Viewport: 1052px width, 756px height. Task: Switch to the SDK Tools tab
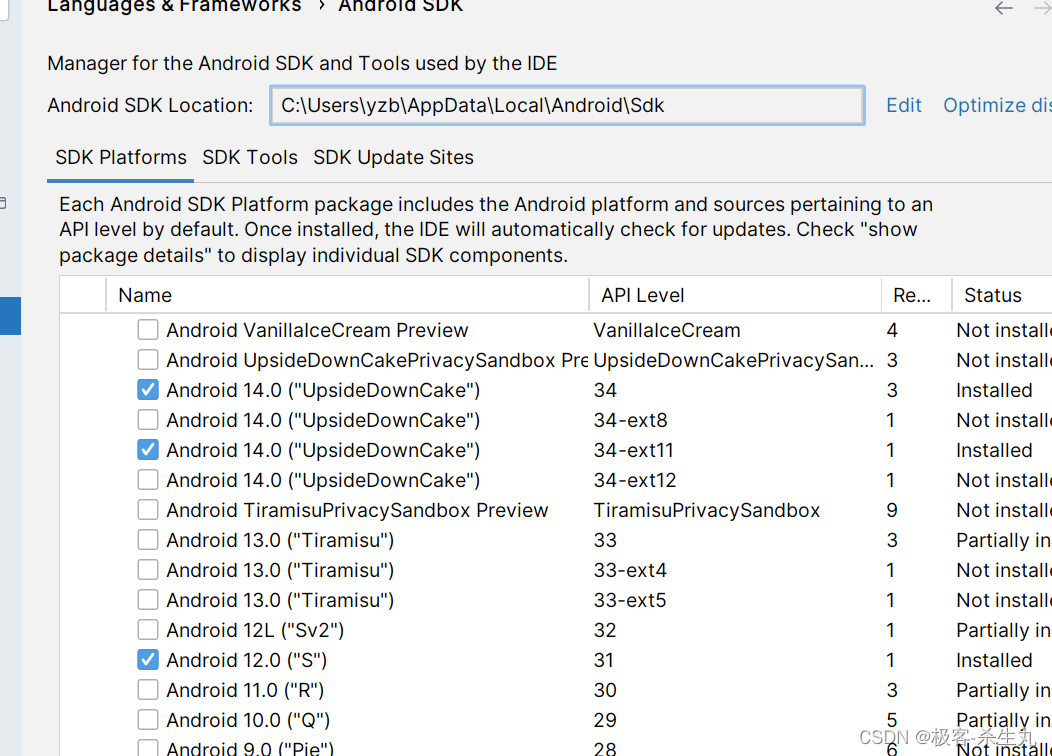pos(250,157)
